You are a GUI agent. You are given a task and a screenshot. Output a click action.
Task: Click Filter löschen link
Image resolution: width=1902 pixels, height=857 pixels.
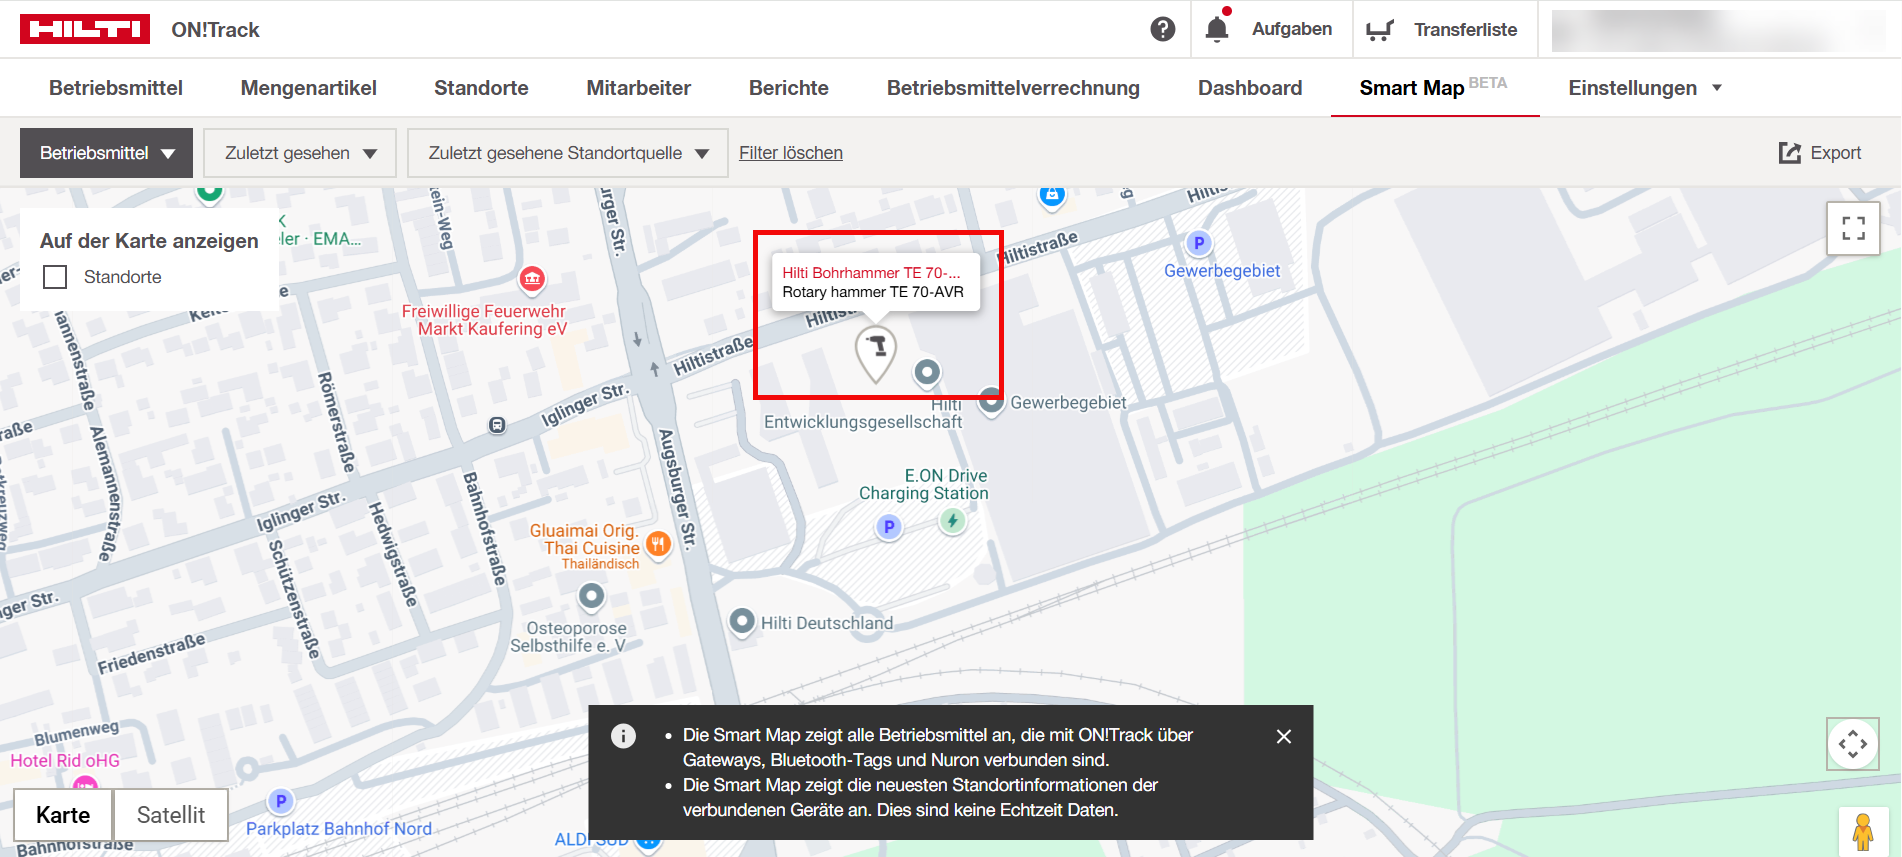[791, 153]
